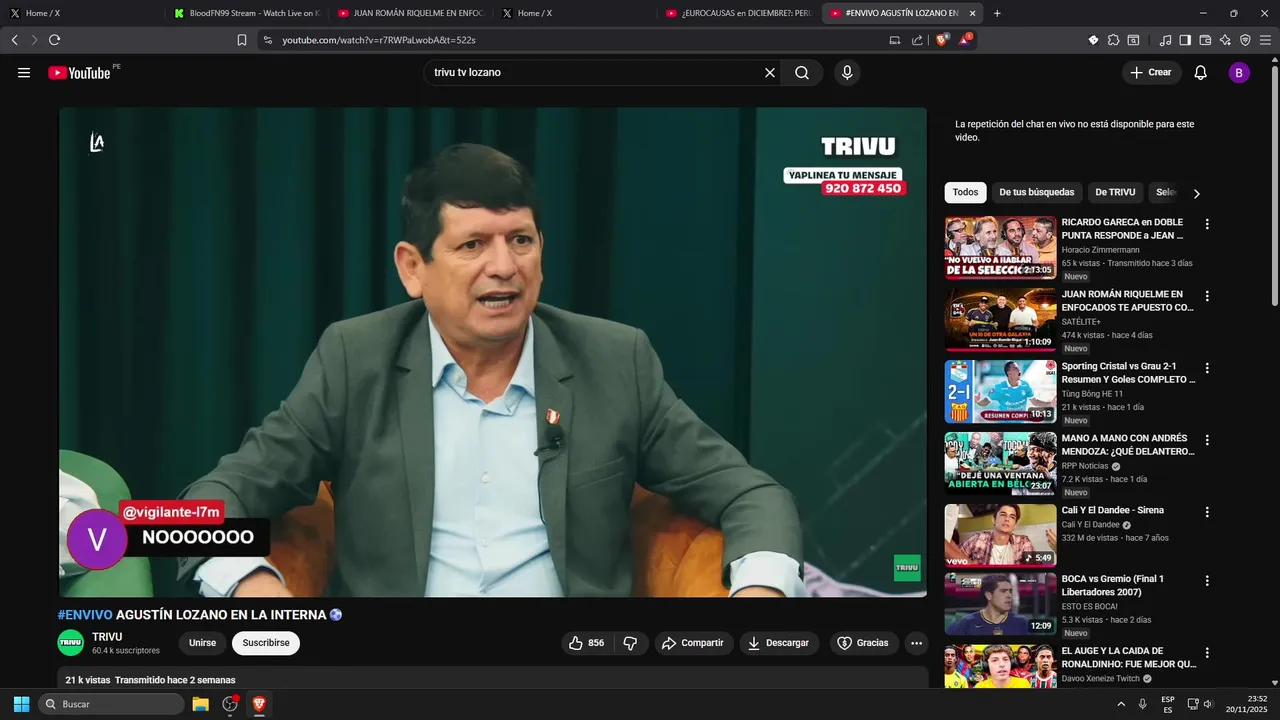Open the Brave VPN shield icon
This screenshot has height=720, width=1280.
pos(1245,40)
